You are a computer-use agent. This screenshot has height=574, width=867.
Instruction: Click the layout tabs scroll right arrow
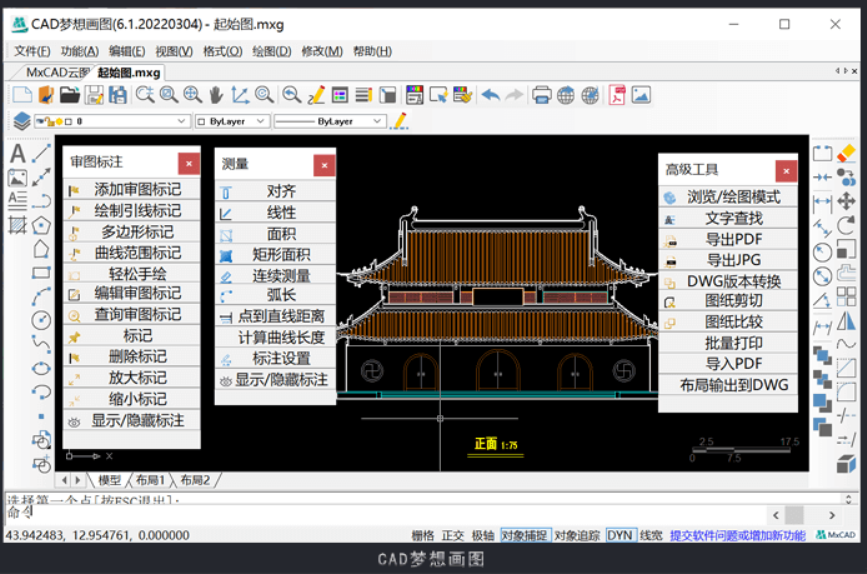pyautogui.click(x=78, y=480)
